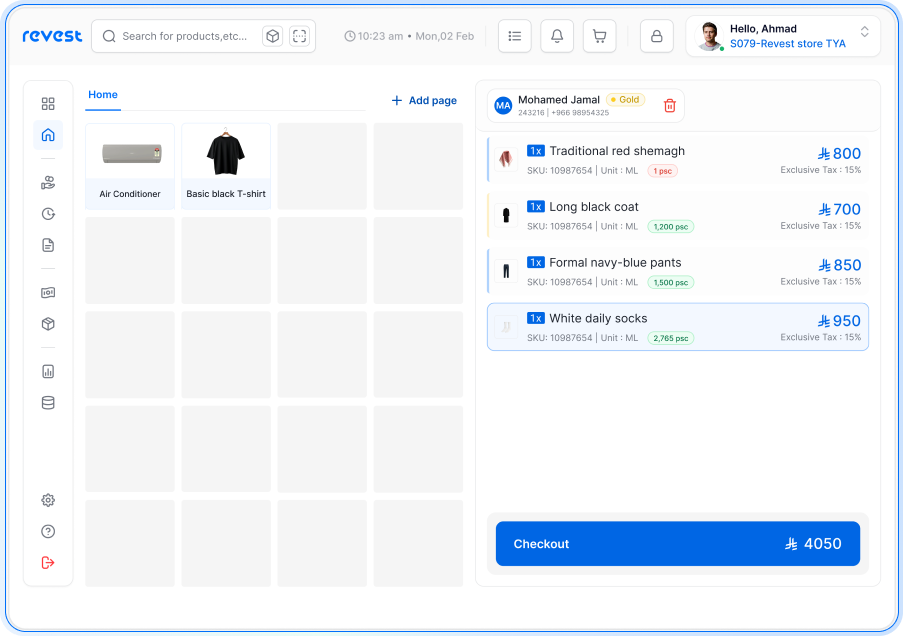The image size is (903, 636).
Task: Click the 1x quantity on Formal navy-blue pants
Action: 536,263
